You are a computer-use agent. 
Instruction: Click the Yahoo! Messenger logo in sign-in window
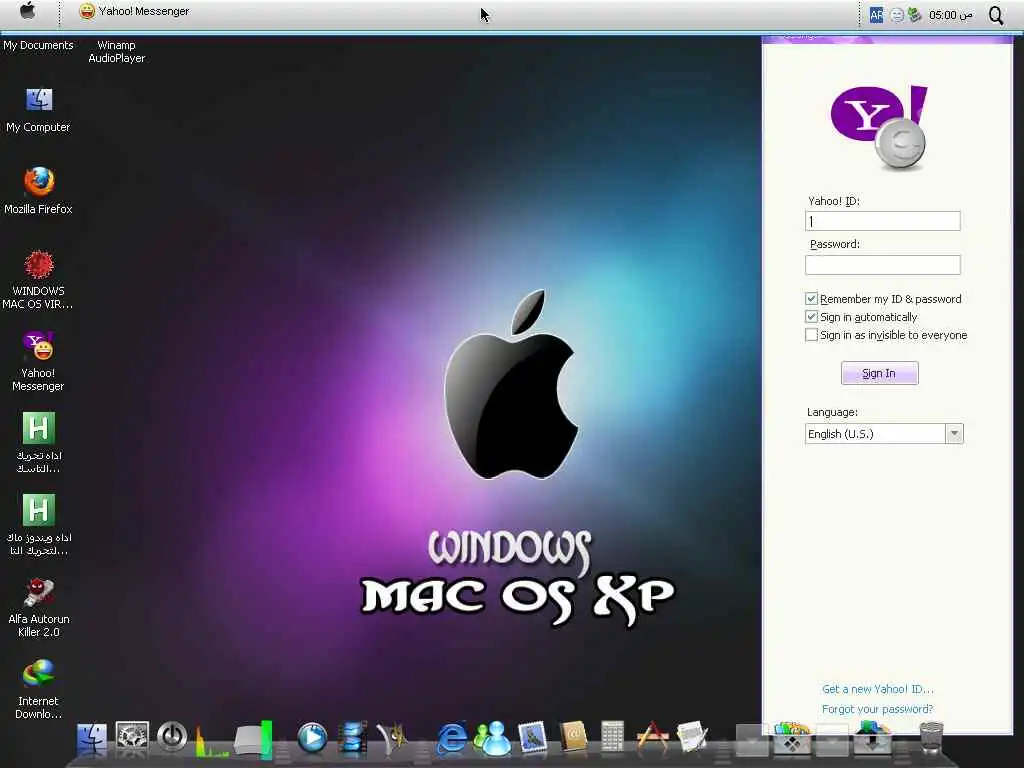coord(879,127)
